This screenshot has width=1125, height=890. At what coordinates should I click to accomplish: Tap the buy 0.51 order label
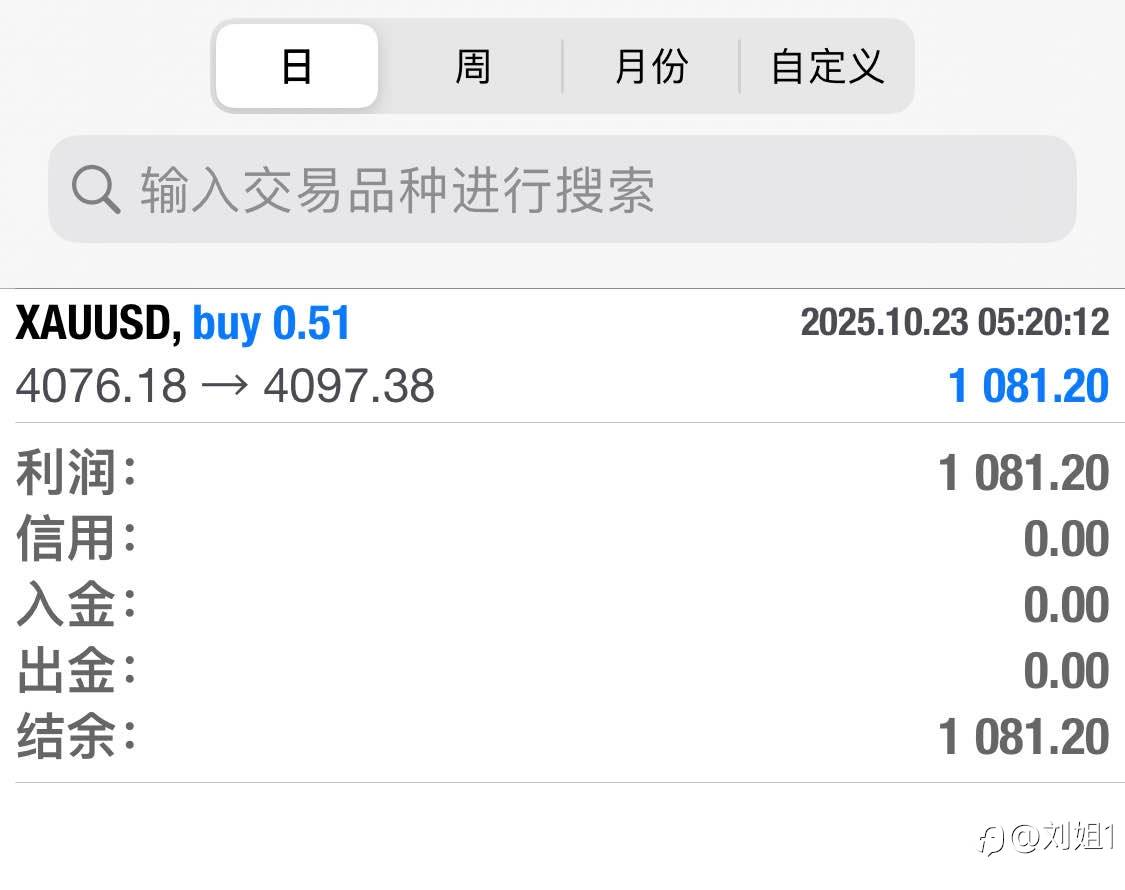coord(271,324)
